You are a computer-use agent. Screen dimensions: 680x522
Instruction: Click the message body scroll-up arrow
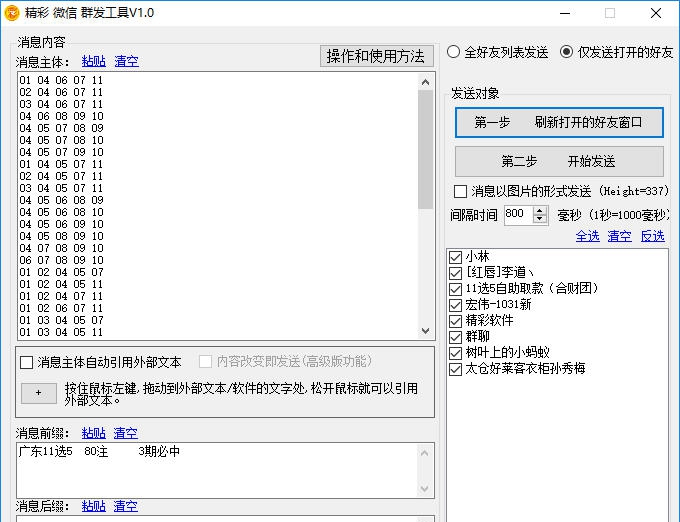tap(425, 82)
